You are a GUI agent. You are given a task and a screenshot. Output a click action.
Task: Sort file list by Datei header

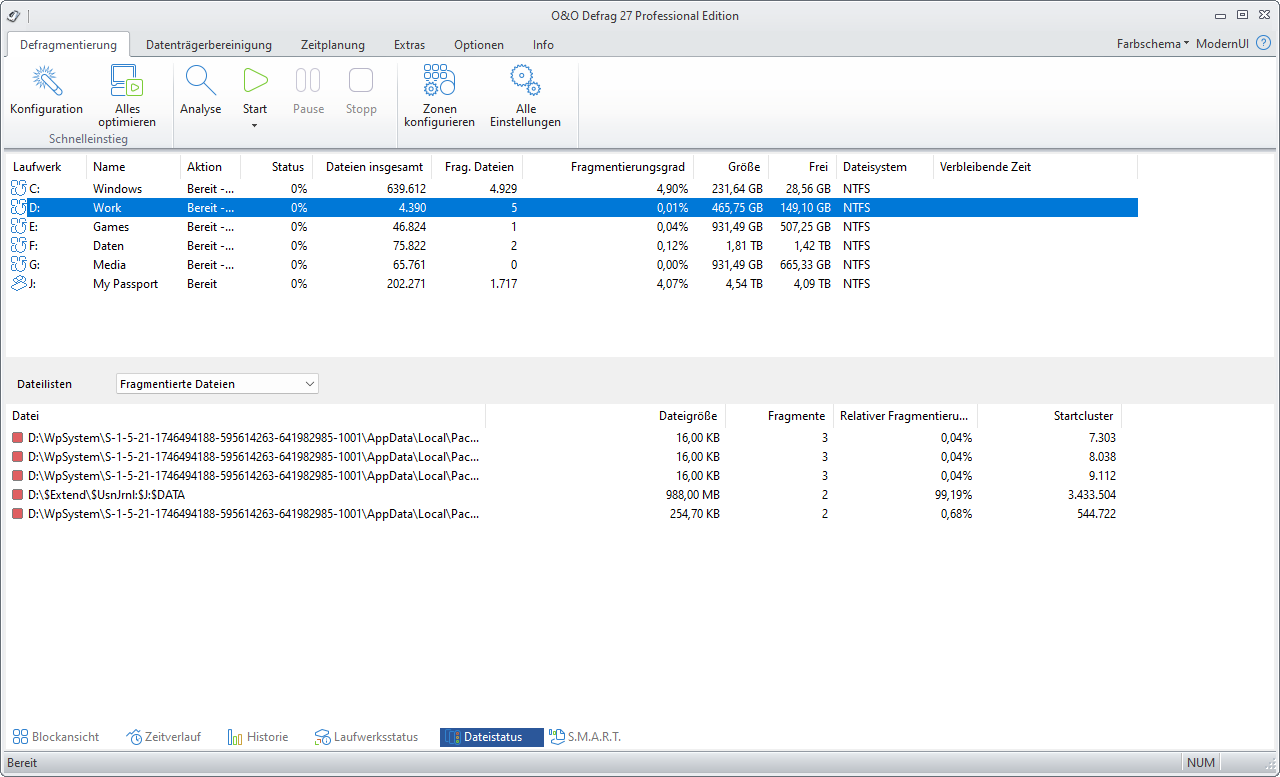[245, 415]
